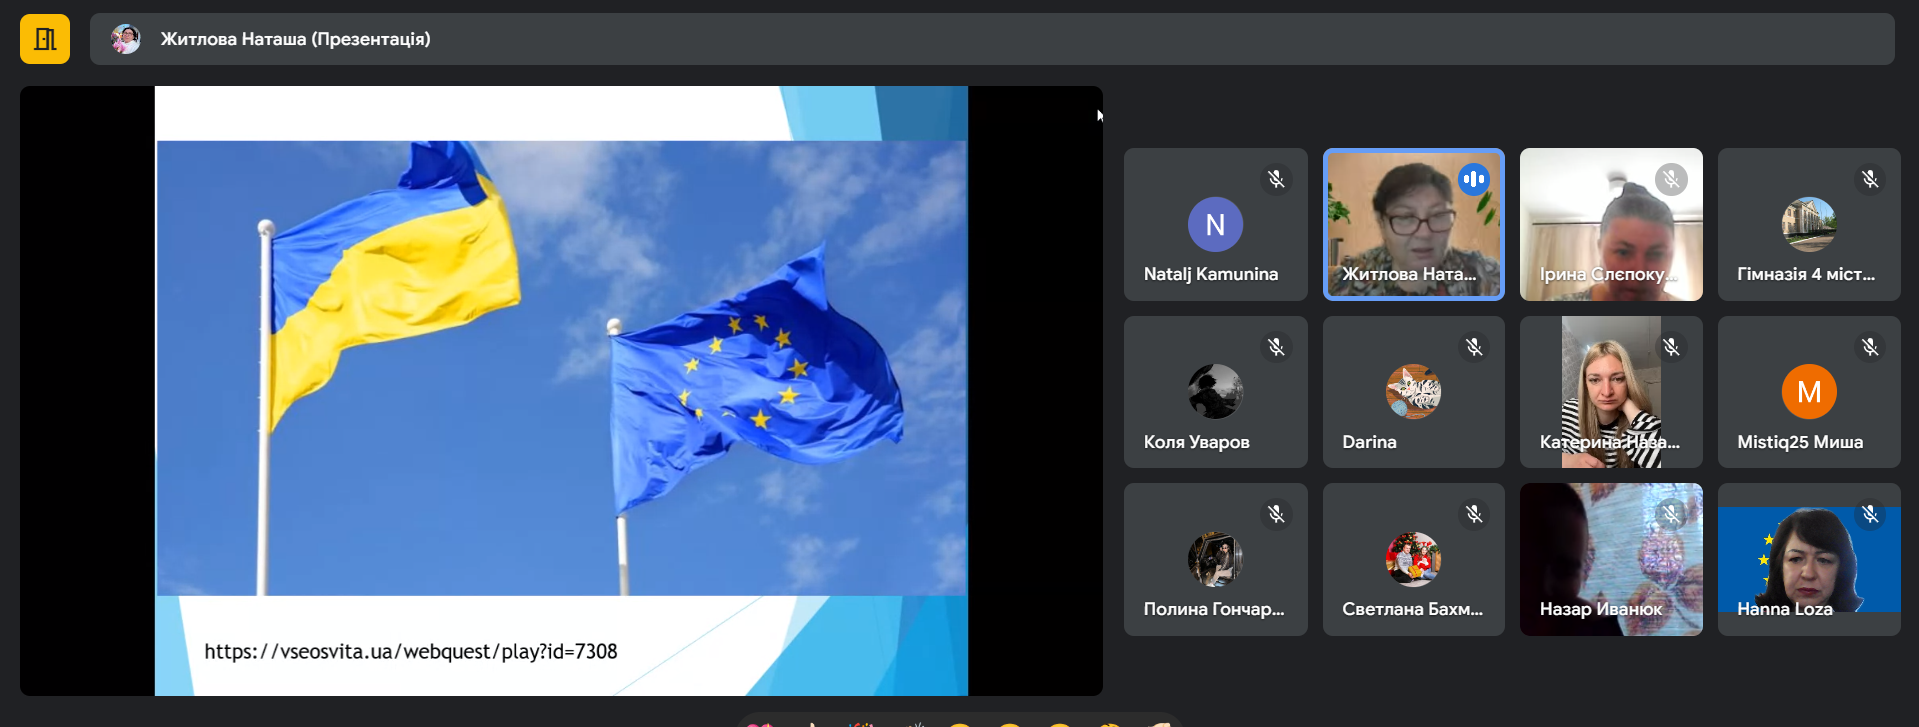The height and width of the screenshot is (727, 1919).
Task: Click the Житлова Наташа (Презентація) title
Action: 295,39
